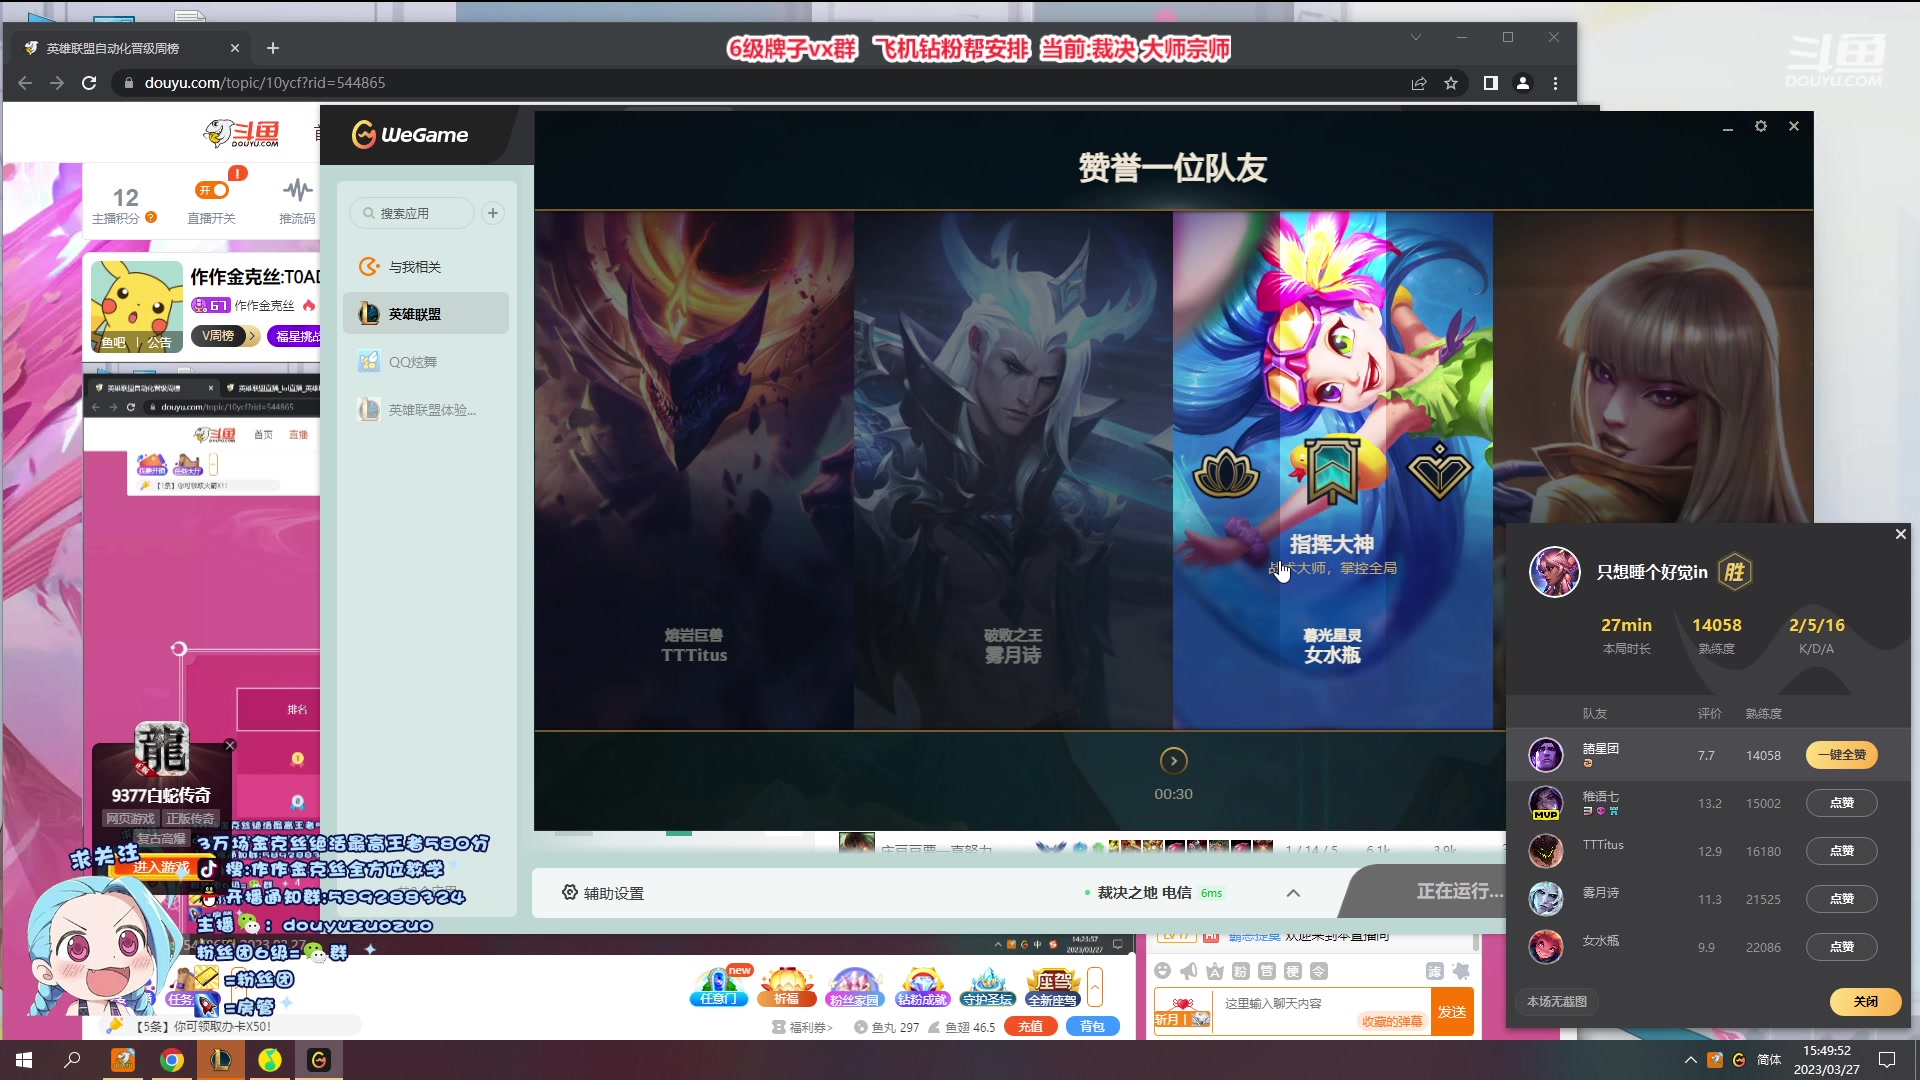Expand server selector chevron beside 裁决之地
This screenshot has width=1920, height=1080.
pos(1293,893)
